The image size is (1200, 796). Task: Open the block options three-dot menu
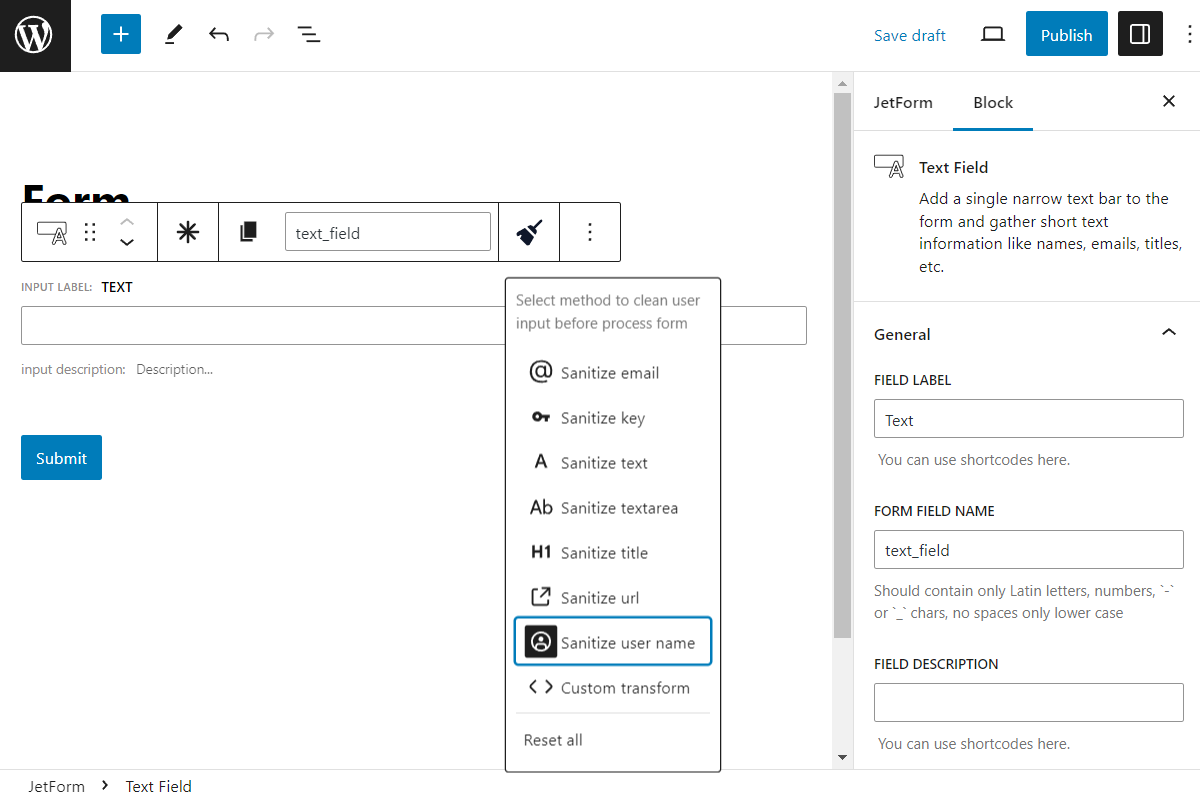point(589,231)
